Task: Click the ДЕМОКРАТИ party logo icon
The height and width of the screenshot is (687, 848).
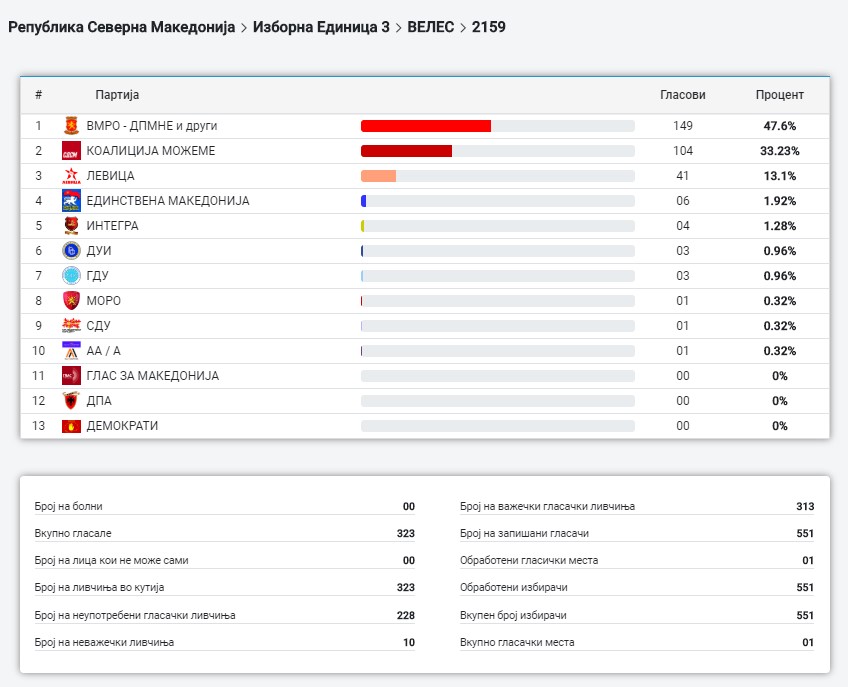Action: pyautogui.click(x=71, y=426)
